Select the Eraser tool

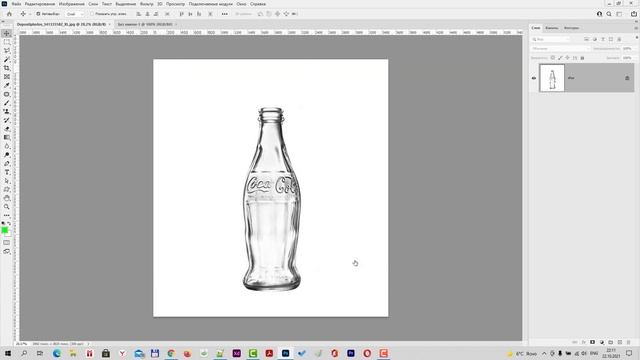7,129
